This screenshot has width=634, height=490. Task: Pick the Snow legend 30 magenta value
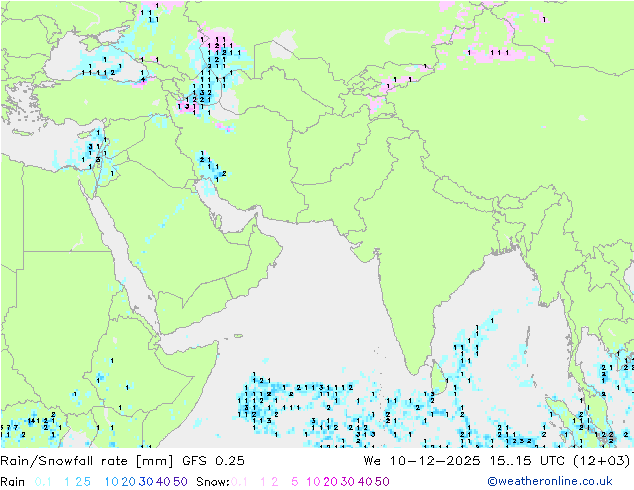pyautogui.click(x=348, y=482)
